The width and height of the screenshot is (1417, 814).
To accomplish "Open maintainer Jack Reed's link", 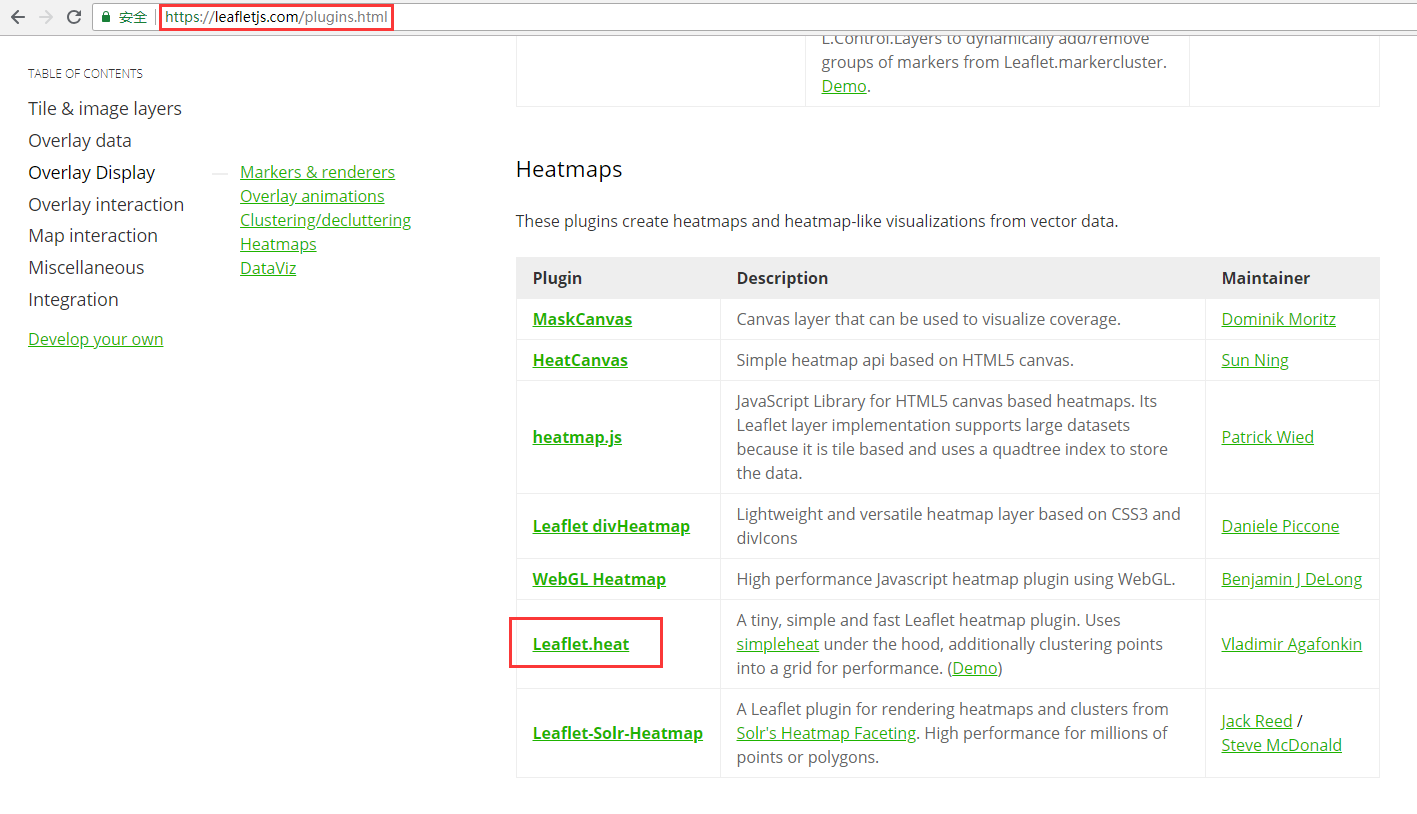I will pos(1257,721).
